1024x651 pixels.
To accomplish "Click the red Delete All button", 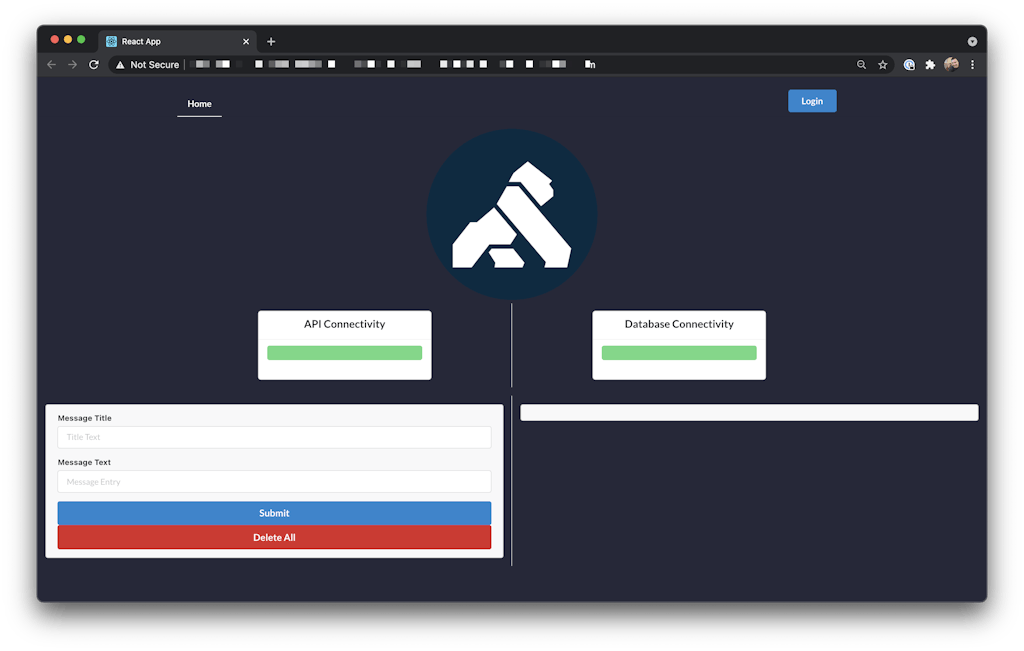I will 274,538.
